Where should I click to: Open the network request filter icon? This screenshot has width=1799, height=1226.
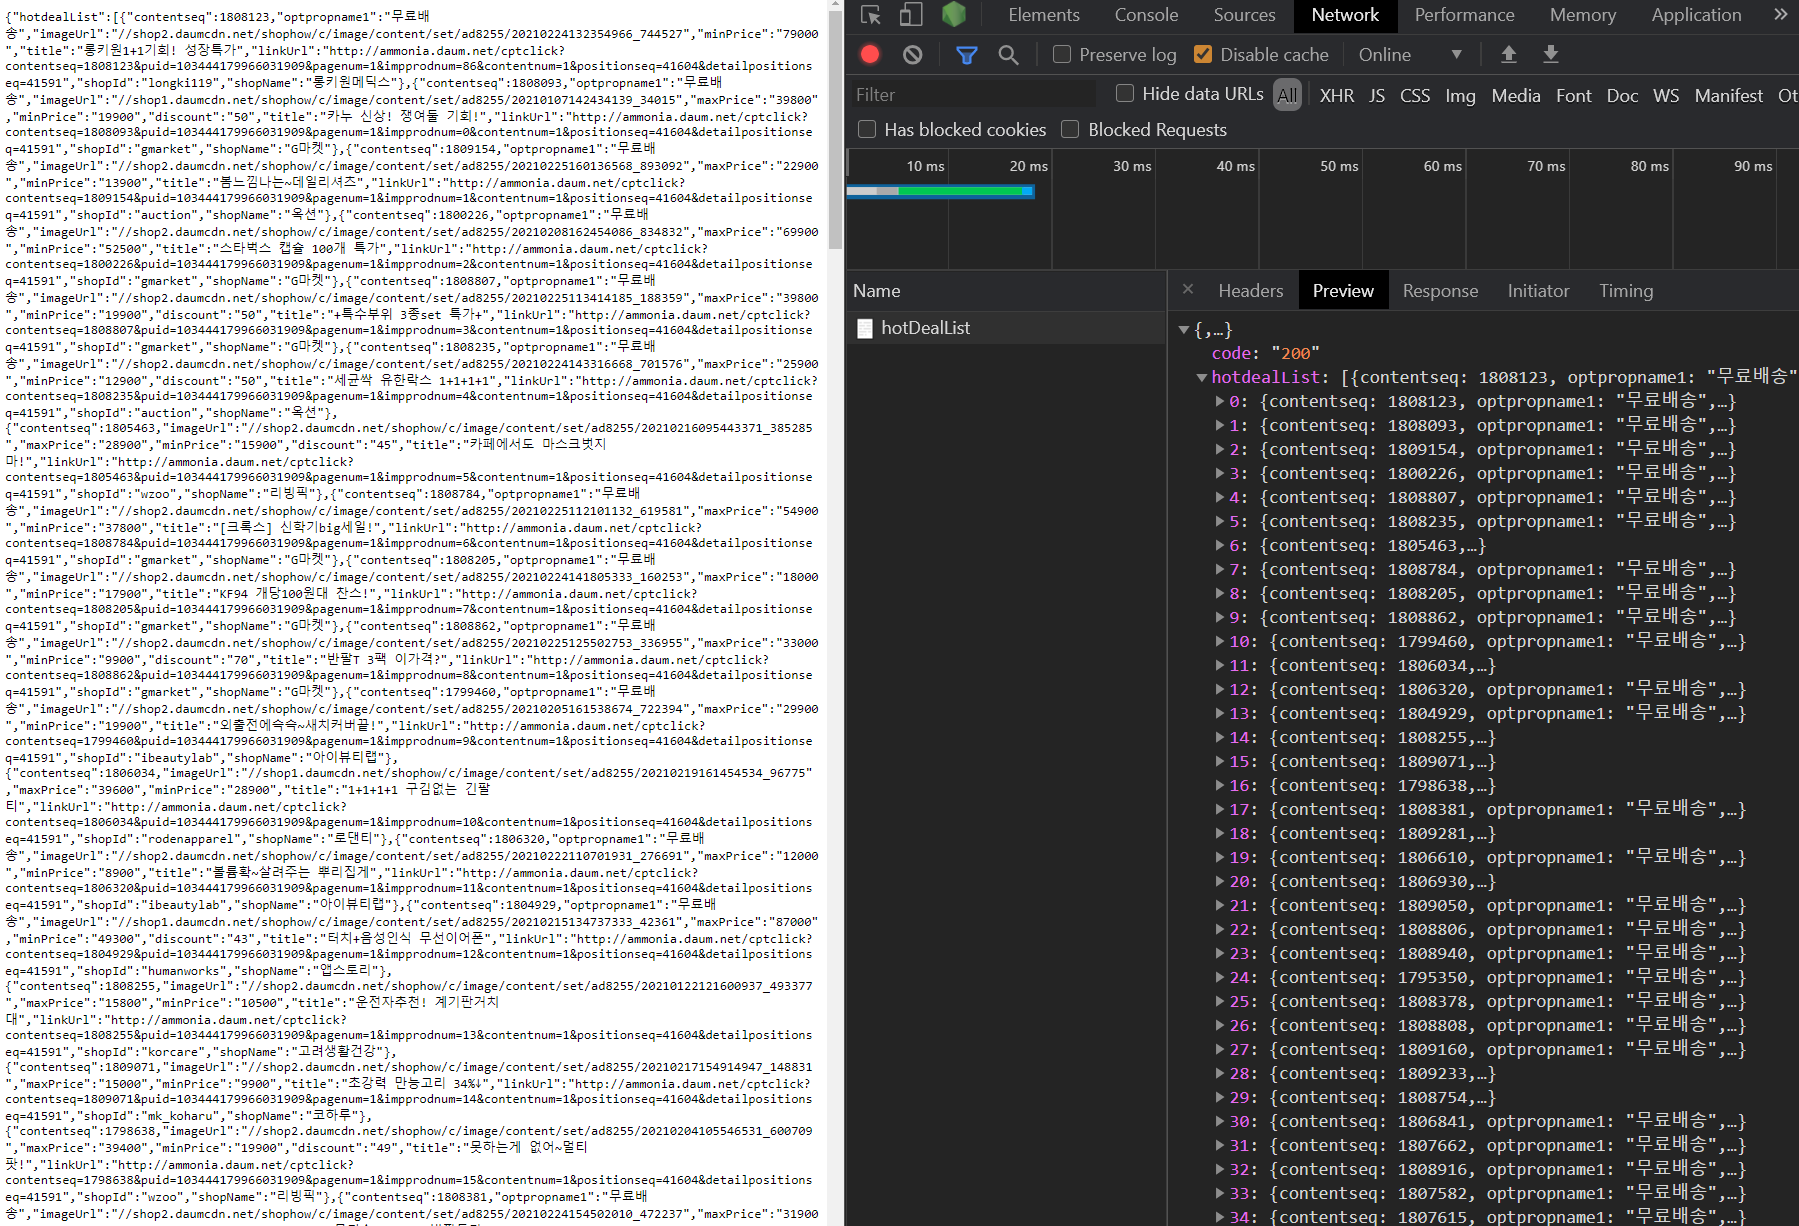tap(965, 54)
